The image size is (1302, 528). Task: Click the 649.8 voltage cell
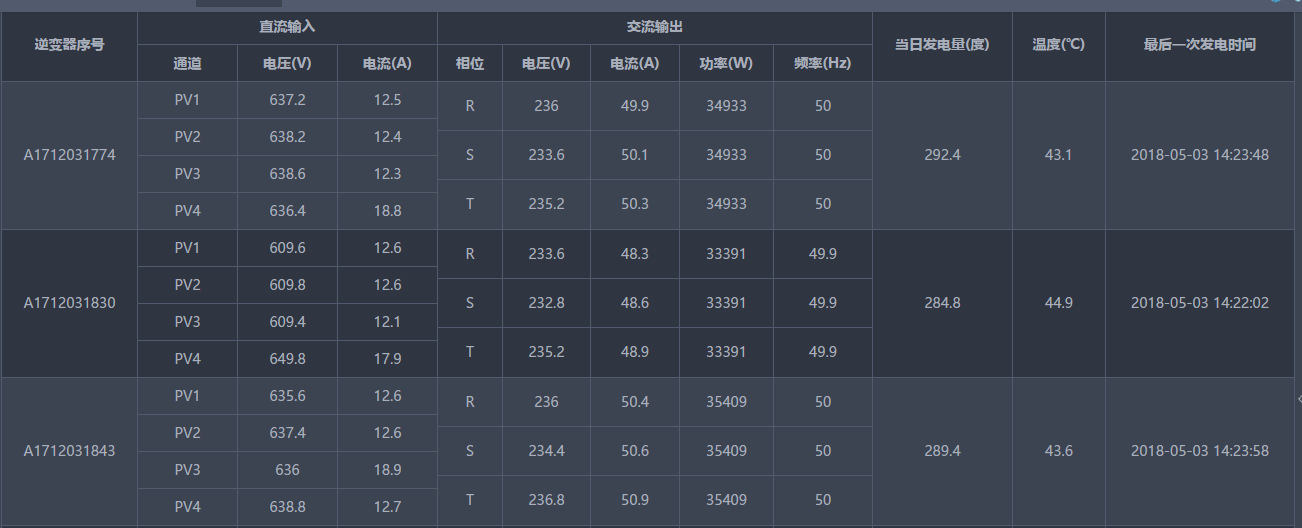tap(287, 359)
